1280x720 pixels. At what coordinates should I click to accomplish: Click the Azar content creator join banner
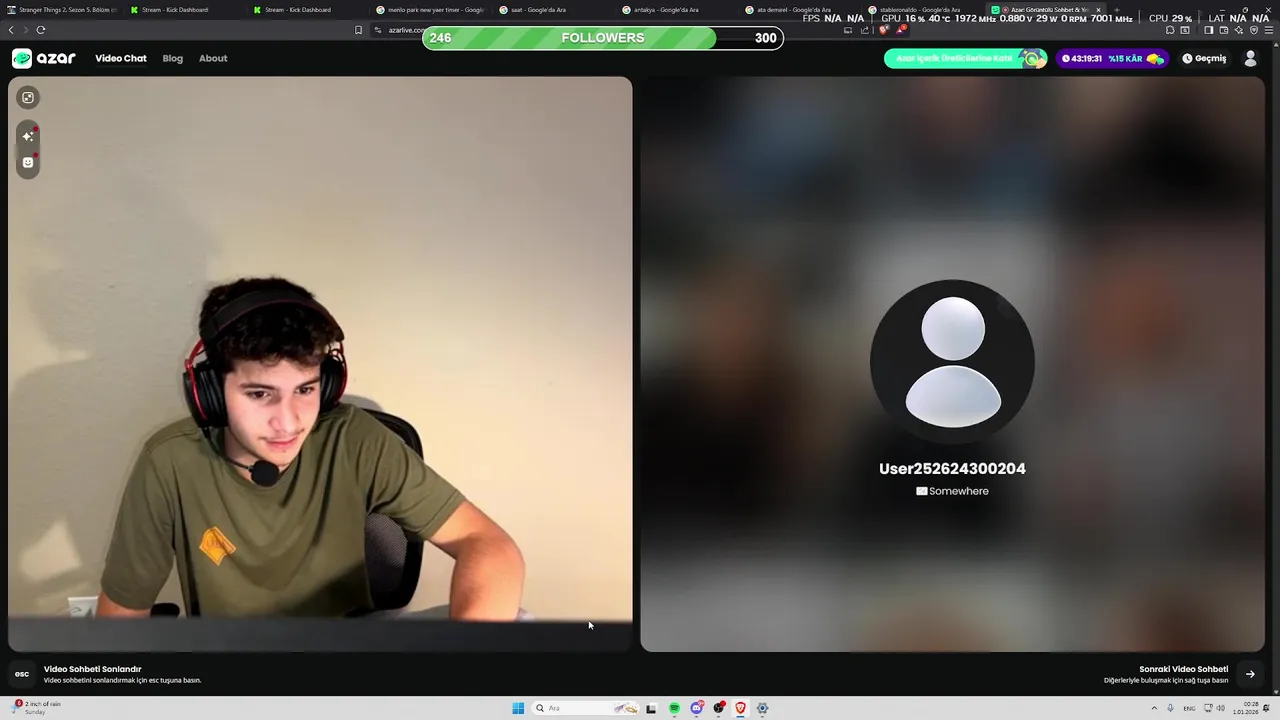(965, 58)
